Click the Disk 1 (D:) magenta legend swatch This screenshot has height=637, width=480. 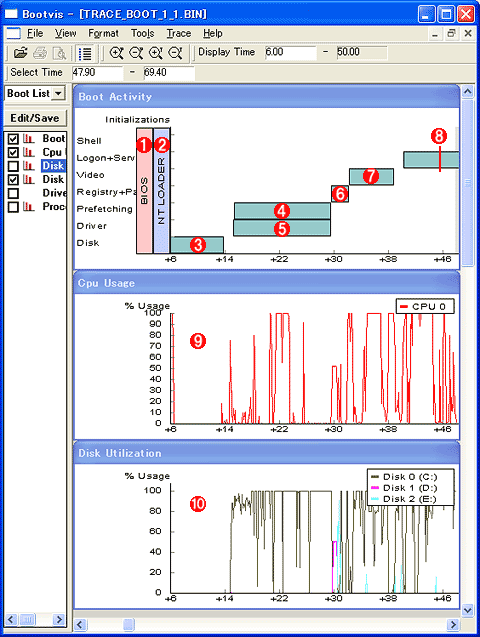[375, 488]
